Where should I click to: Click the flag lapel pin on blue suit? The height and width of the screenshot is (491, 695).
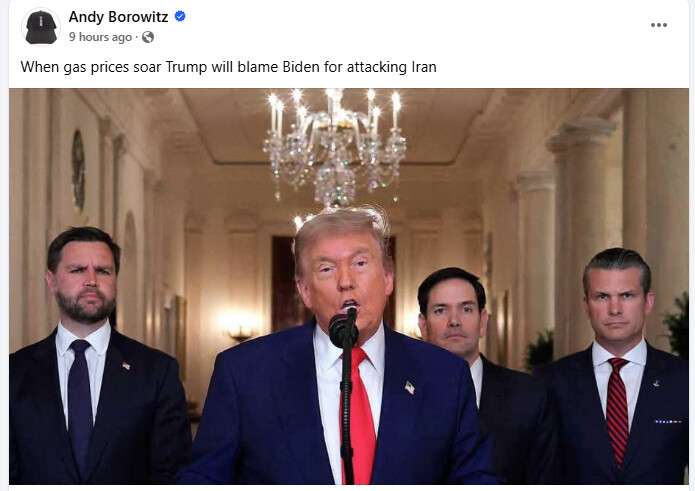point(410,388)
